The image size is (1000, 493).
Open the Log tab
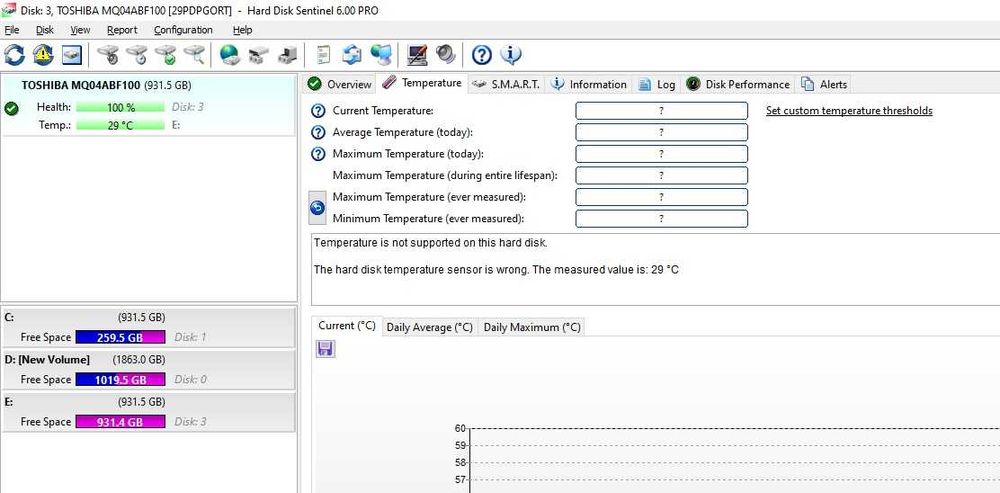[657, 84]
